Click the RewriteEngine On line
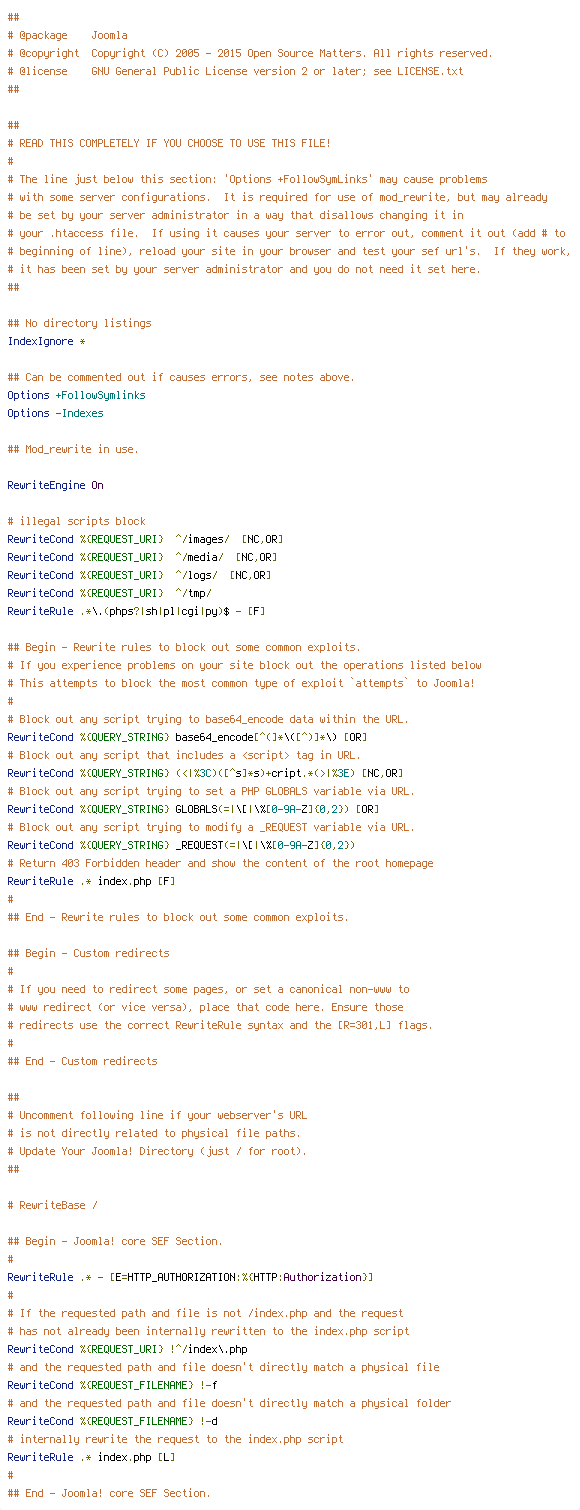This screenshot has width=580, height=1510. (x=55, y=485)
